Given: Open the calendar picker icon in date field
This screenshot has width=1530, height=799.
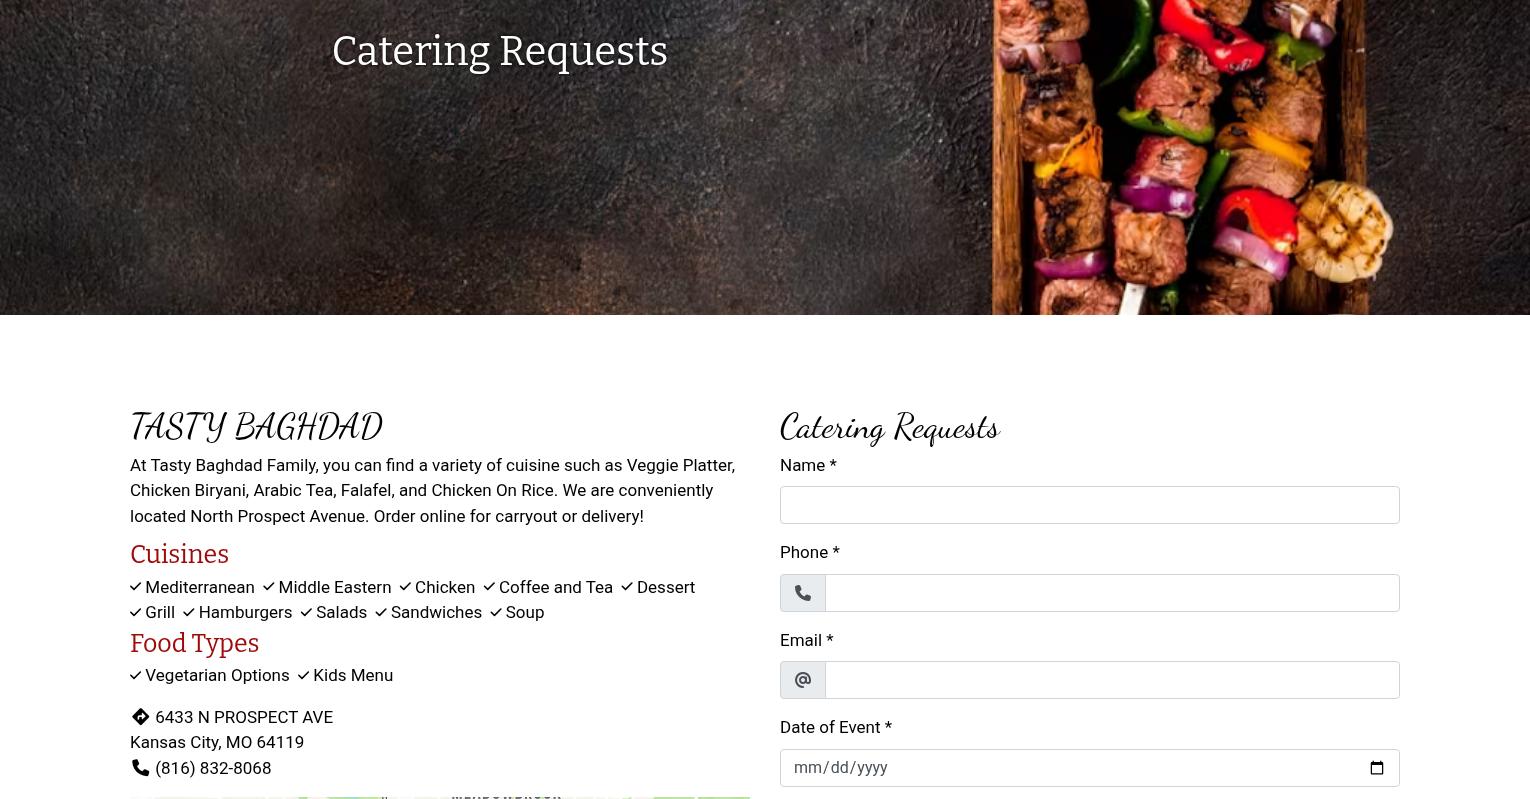Looking at the screenshot, I should click(1377, 768).
